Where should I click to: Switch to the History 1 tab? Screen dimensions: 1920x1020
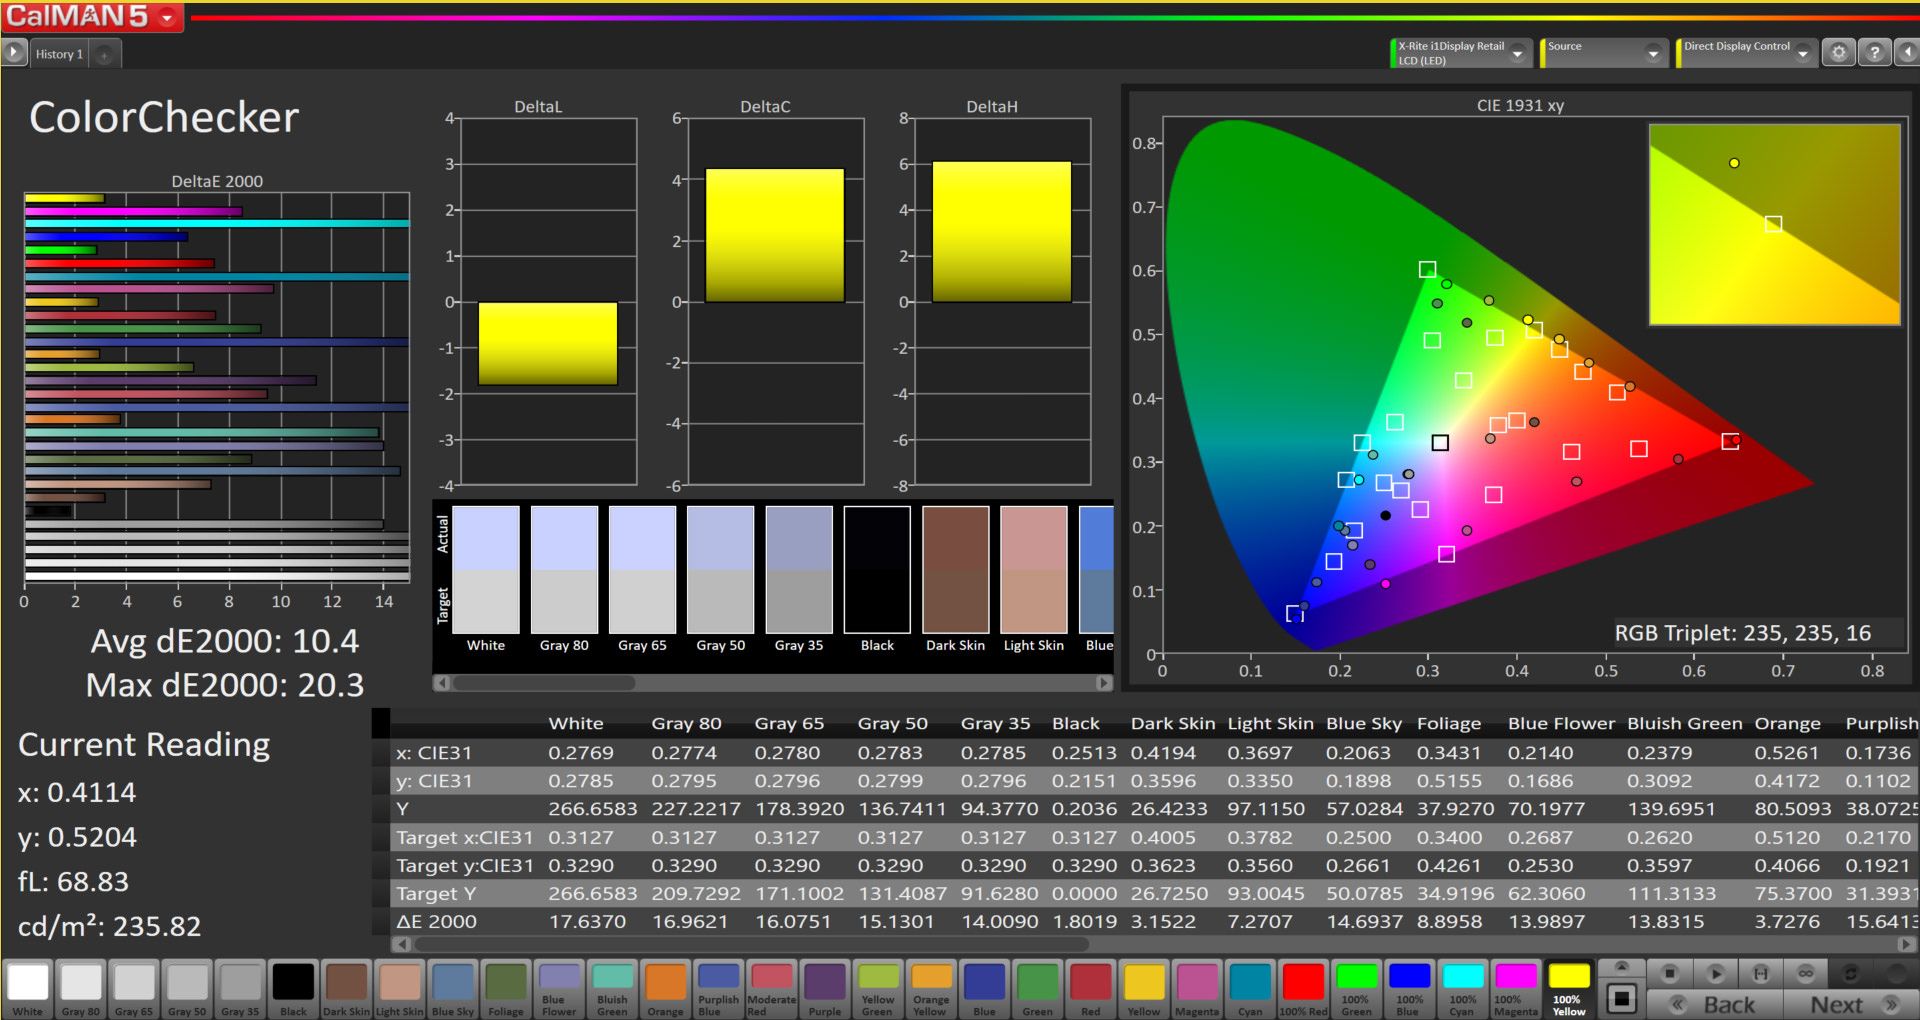click(59, 55)
